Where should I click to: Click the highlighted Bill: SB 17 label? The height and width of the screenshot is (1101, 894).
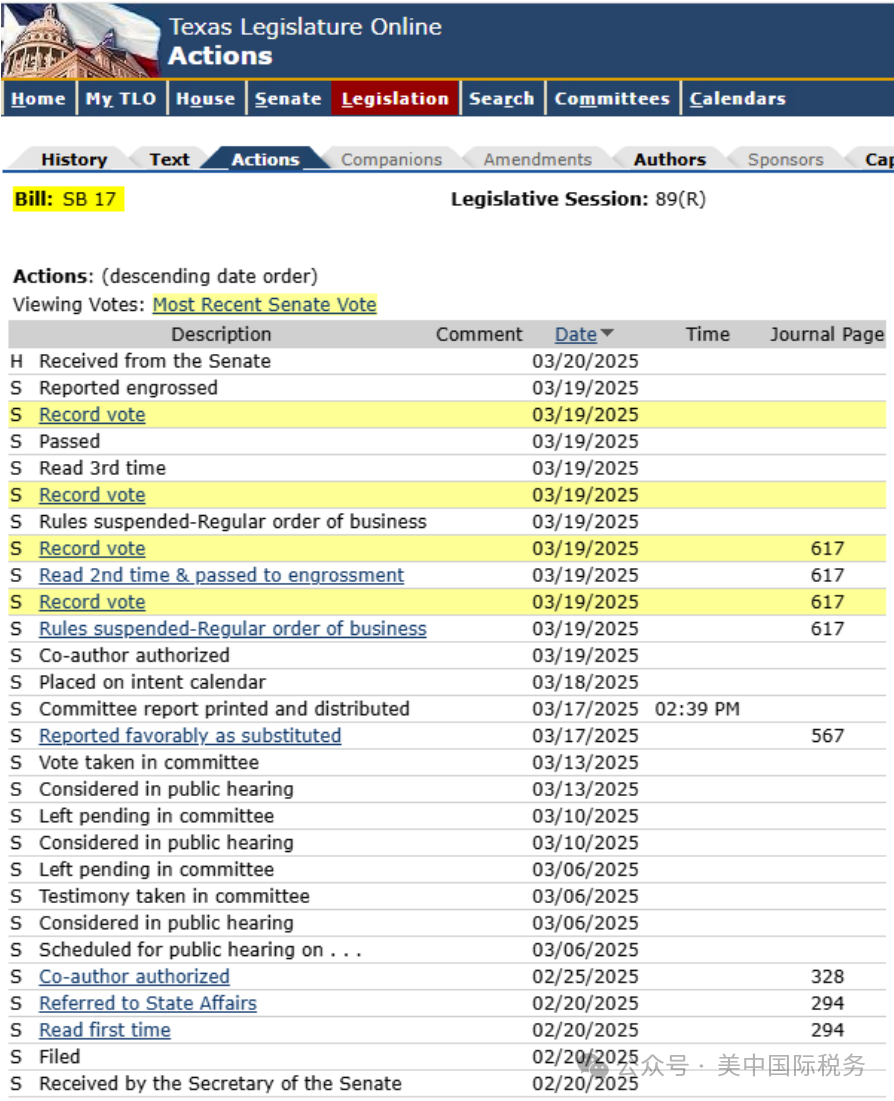(x=67, y=199)
